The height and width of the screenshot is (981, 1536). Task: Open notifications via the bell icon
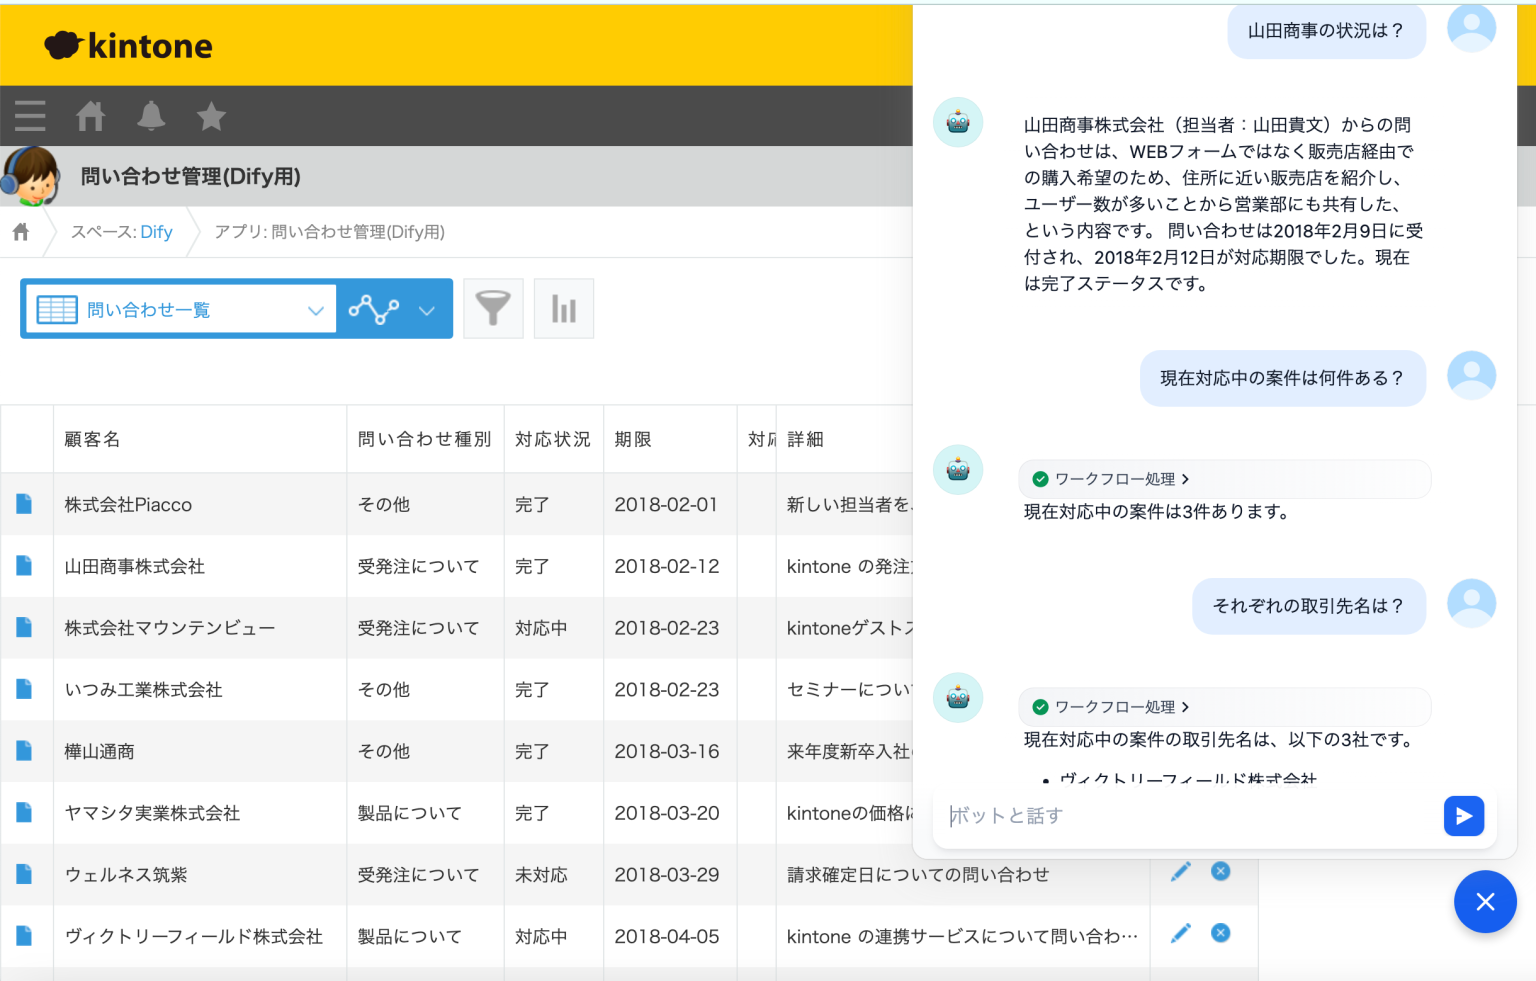pos(151,116)
